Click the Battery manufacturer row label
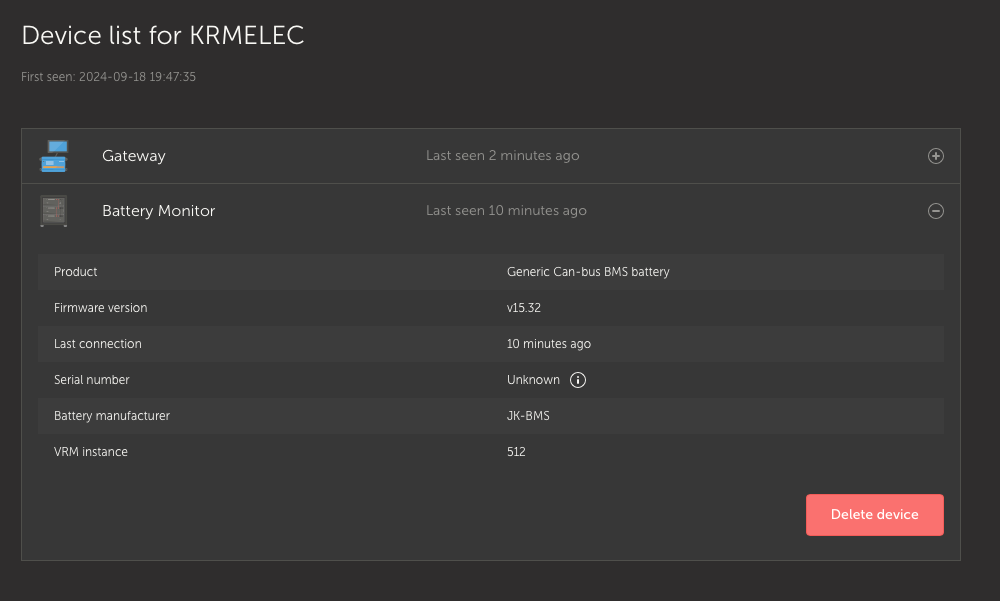The width and height of the screenshot is (1000, 601). click(x=112, y=416)
